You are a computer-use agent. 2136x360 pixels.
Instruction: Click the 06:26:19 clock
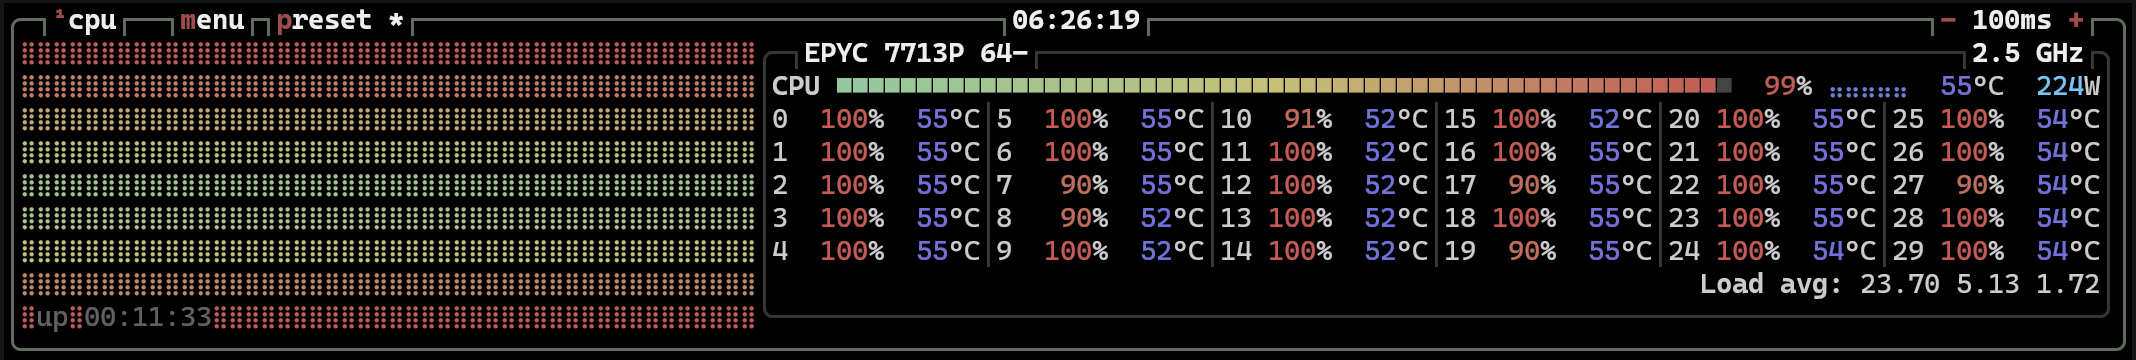click(x=1076, y=20)
